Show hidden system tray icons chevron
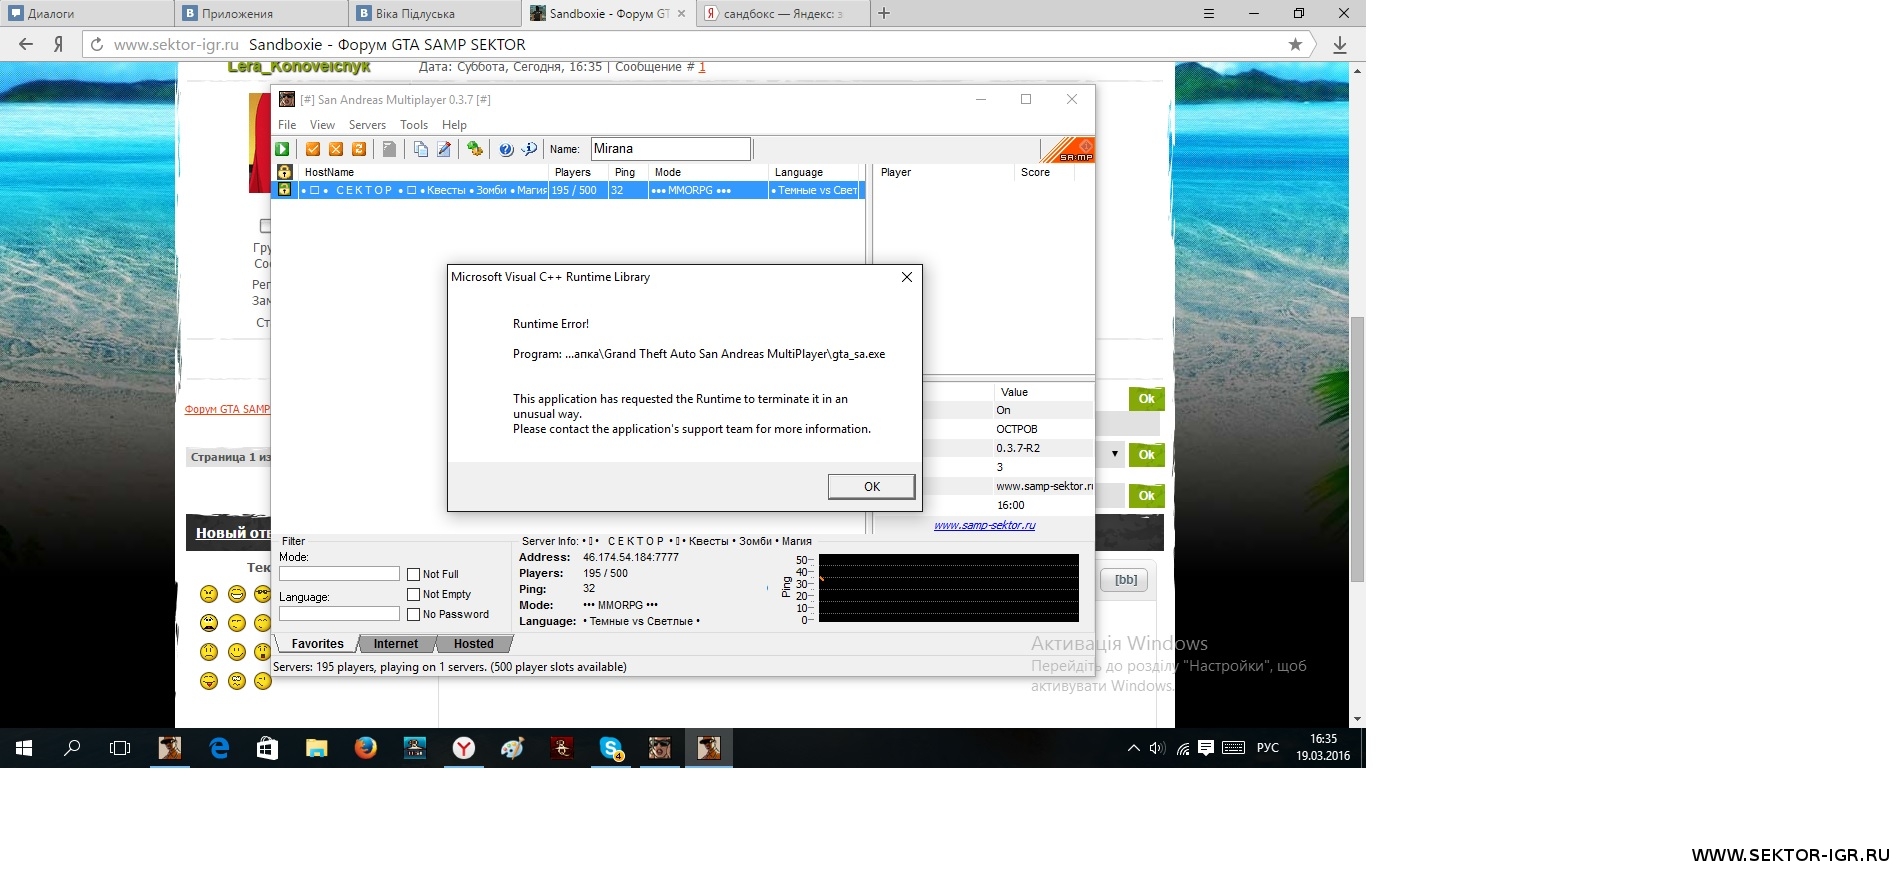 tap(1133, 748)
